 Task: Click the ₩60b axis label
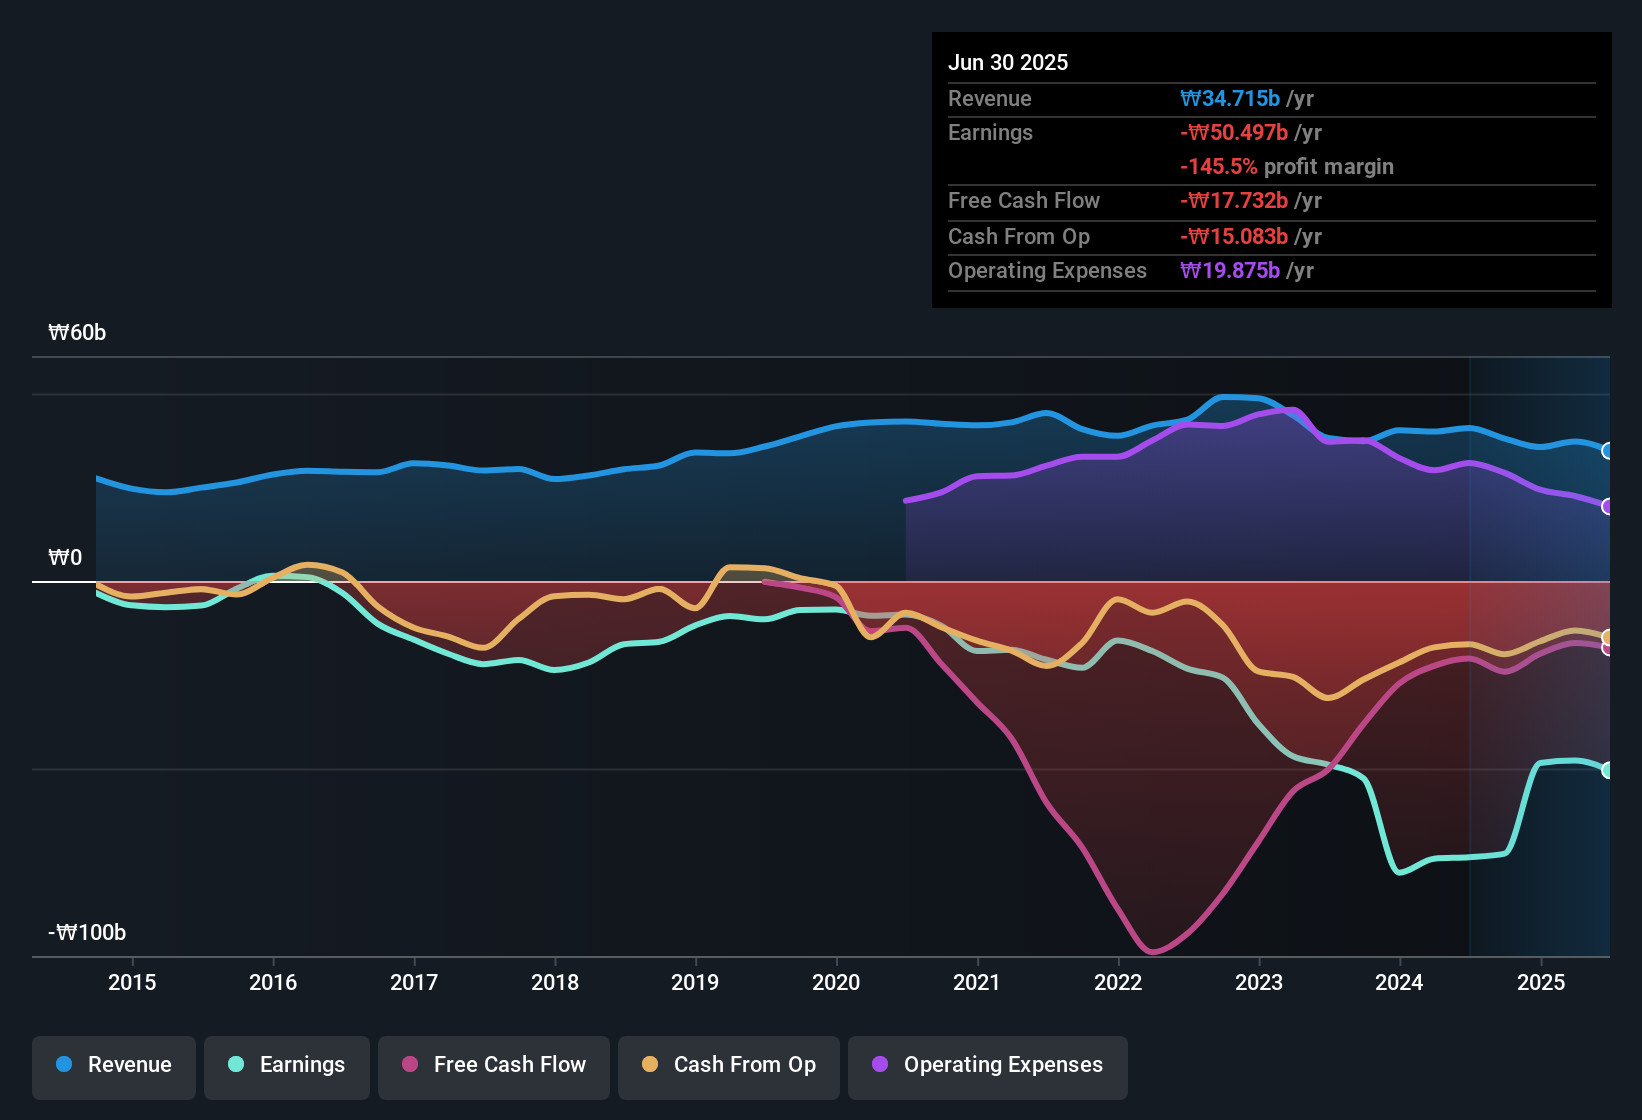pyautogui.click(x=76, y=332)
